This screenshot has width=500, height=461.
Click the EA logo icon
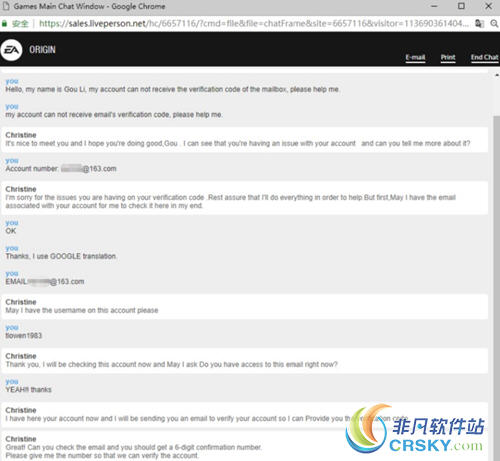[11, 50]
